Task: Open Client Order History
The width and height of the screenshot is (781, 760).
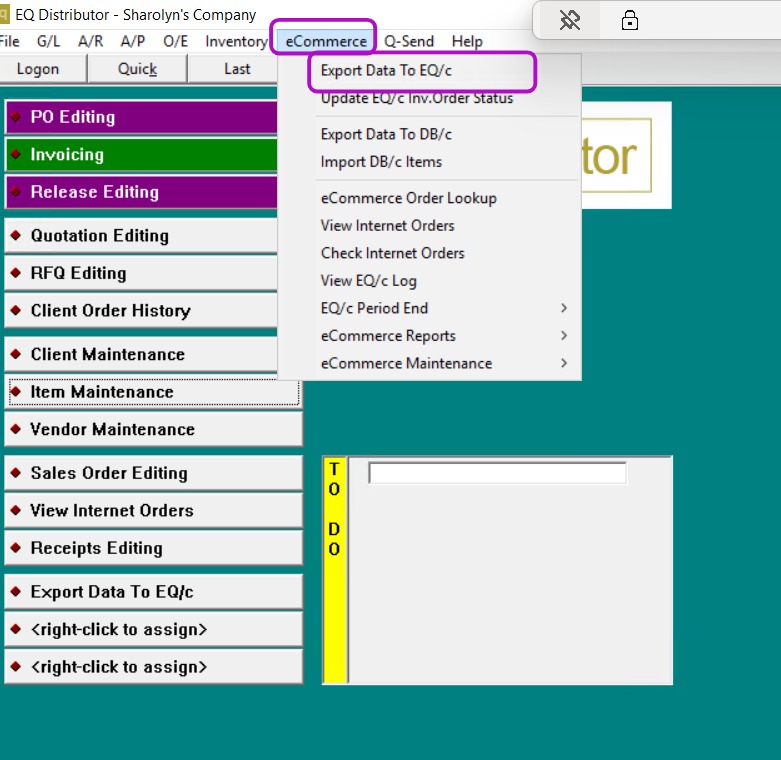Action: pyautogui.click(x=141, y=311)
